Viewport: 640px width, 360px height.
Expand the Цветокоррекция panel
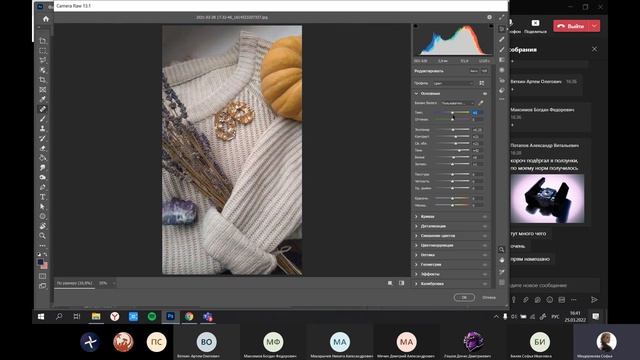pyautogui.click(x=416, y=245)
